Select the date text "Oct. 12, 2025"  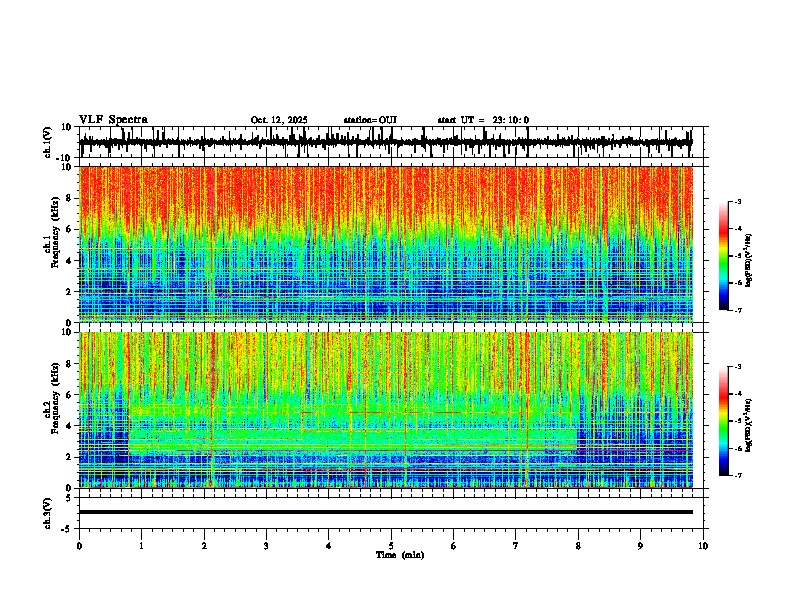point(279,120)
